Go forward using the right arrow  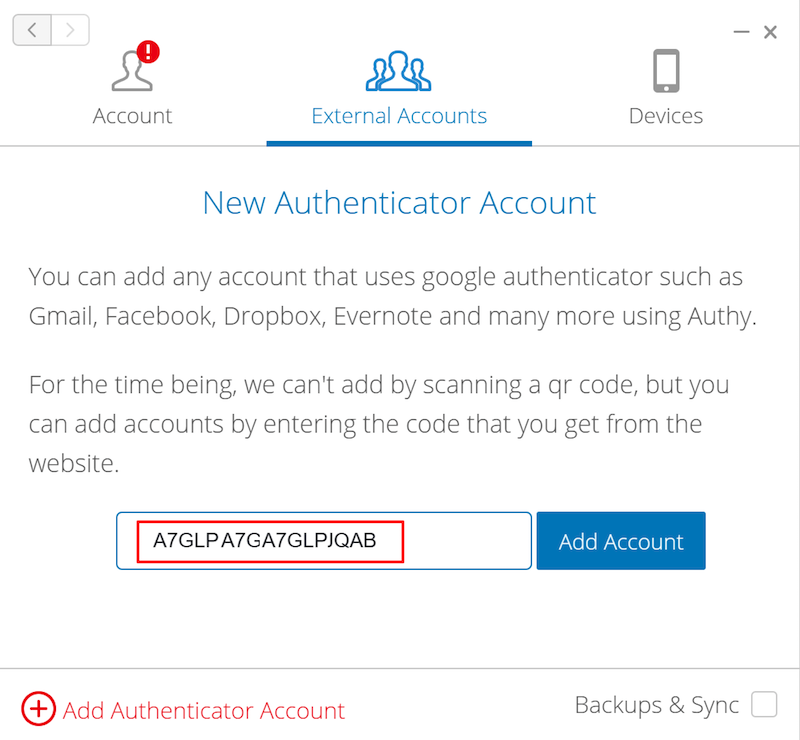[x=70, y=30]
